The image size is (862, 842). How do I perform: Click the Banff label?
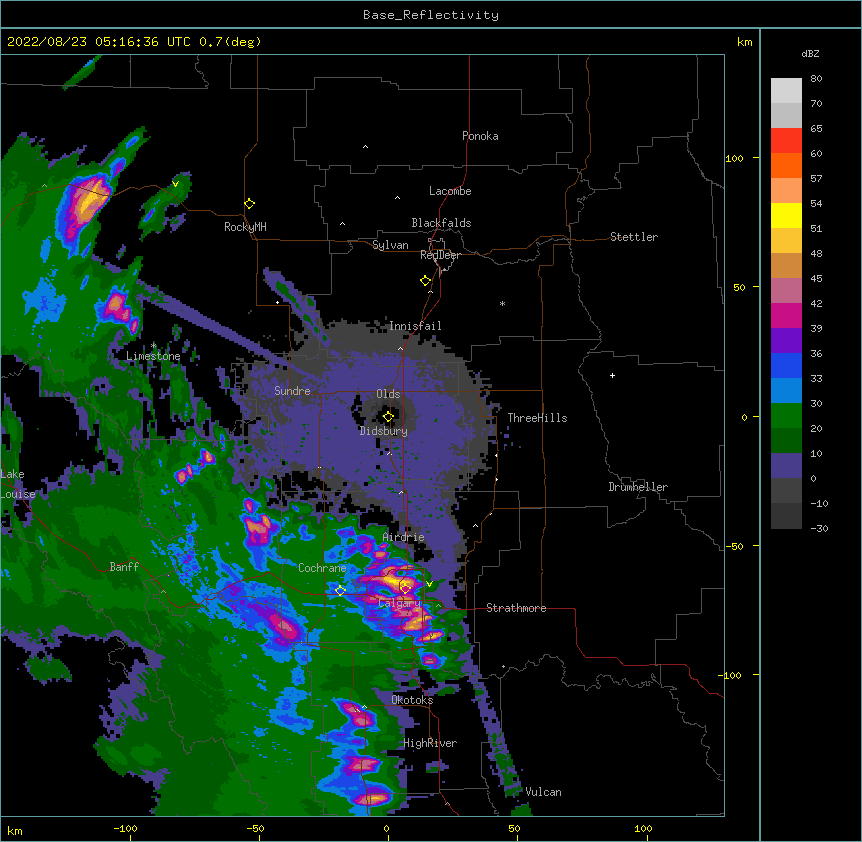(124, 567)
